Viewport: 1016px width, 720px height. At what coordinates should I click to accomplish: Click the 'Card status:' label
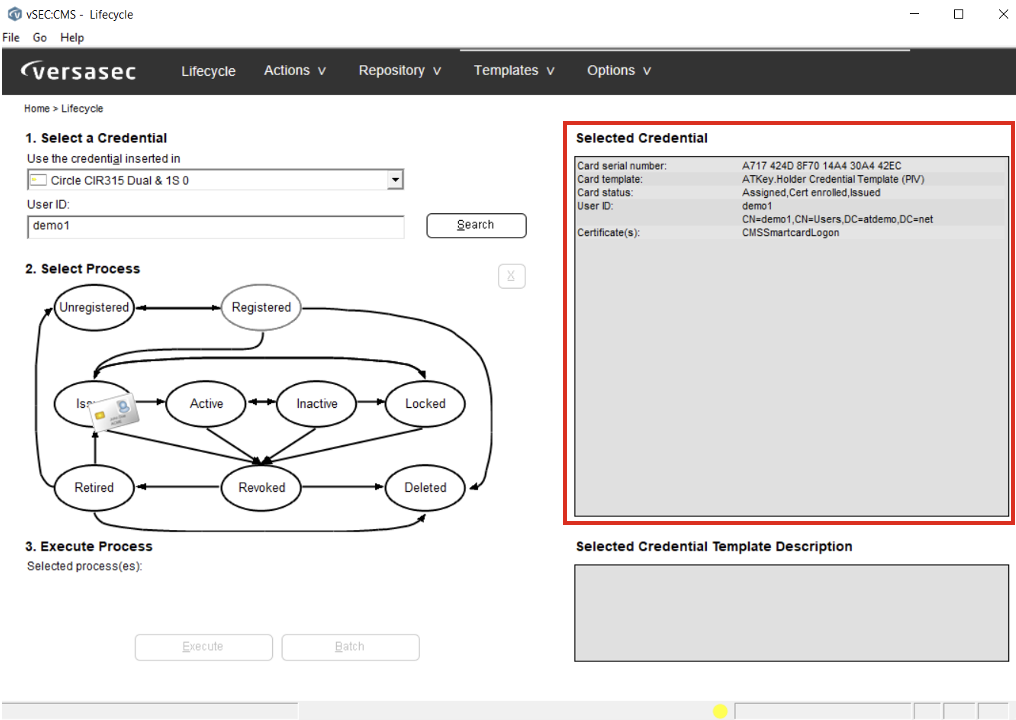[605, 192]
